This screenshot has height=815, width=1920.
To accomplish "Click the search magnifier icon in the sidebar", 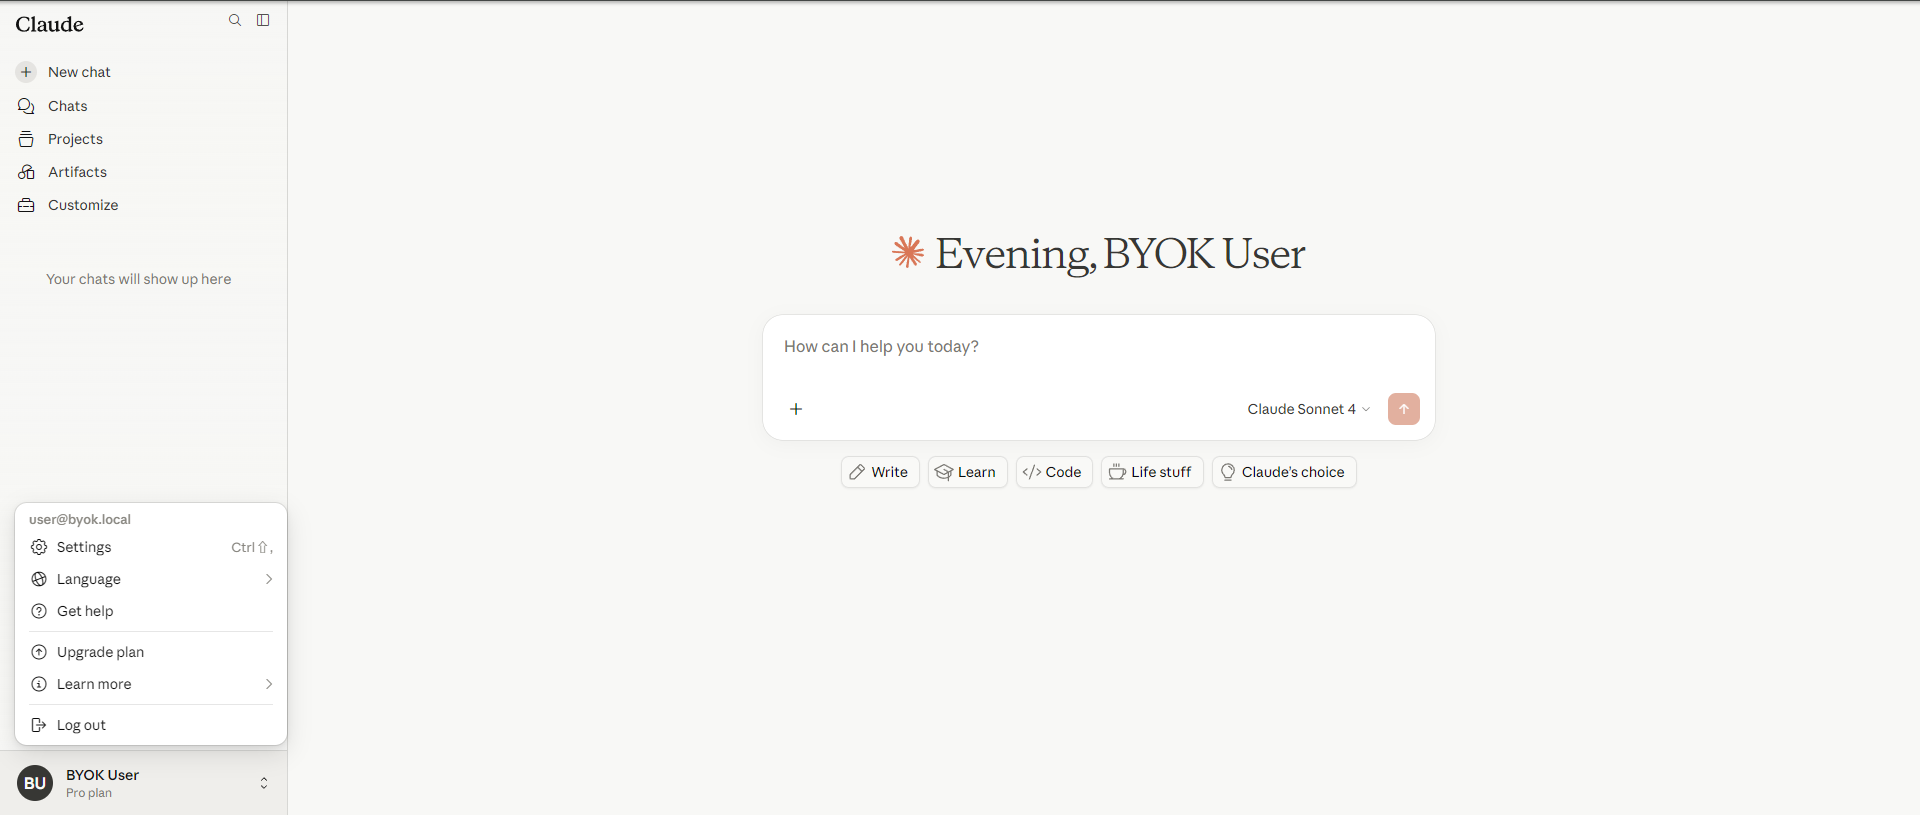I will tap(235, 20).
